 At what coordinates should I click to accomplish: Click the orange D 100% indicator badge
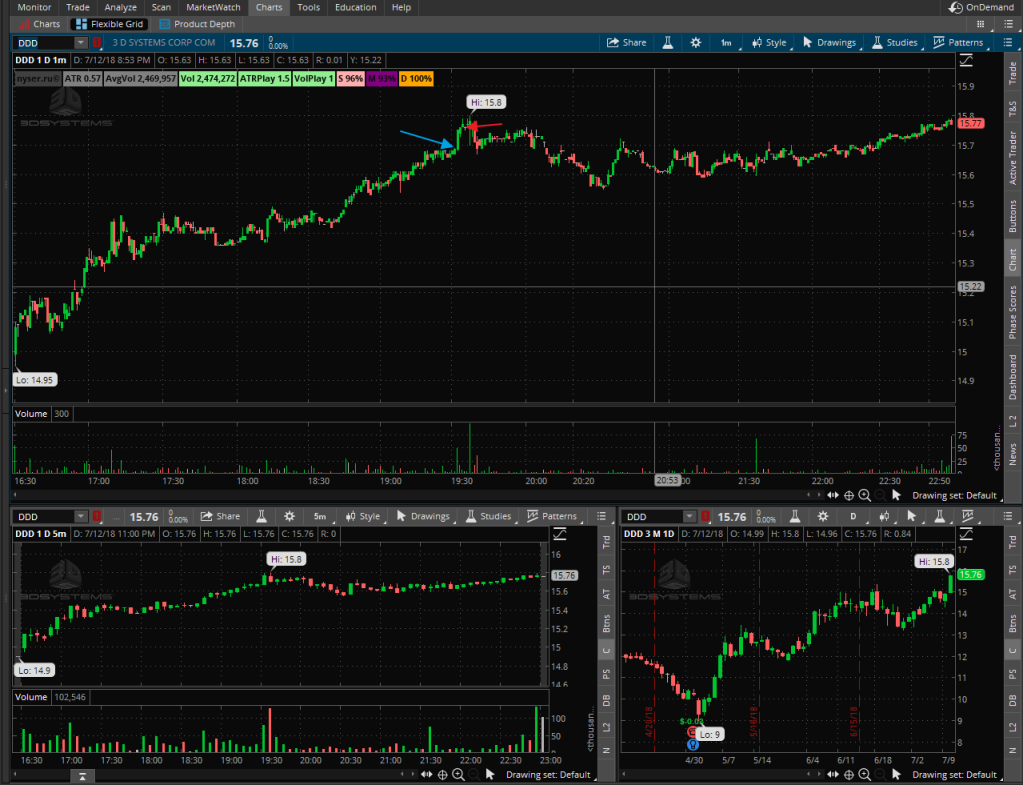click(x=416, y=78)
